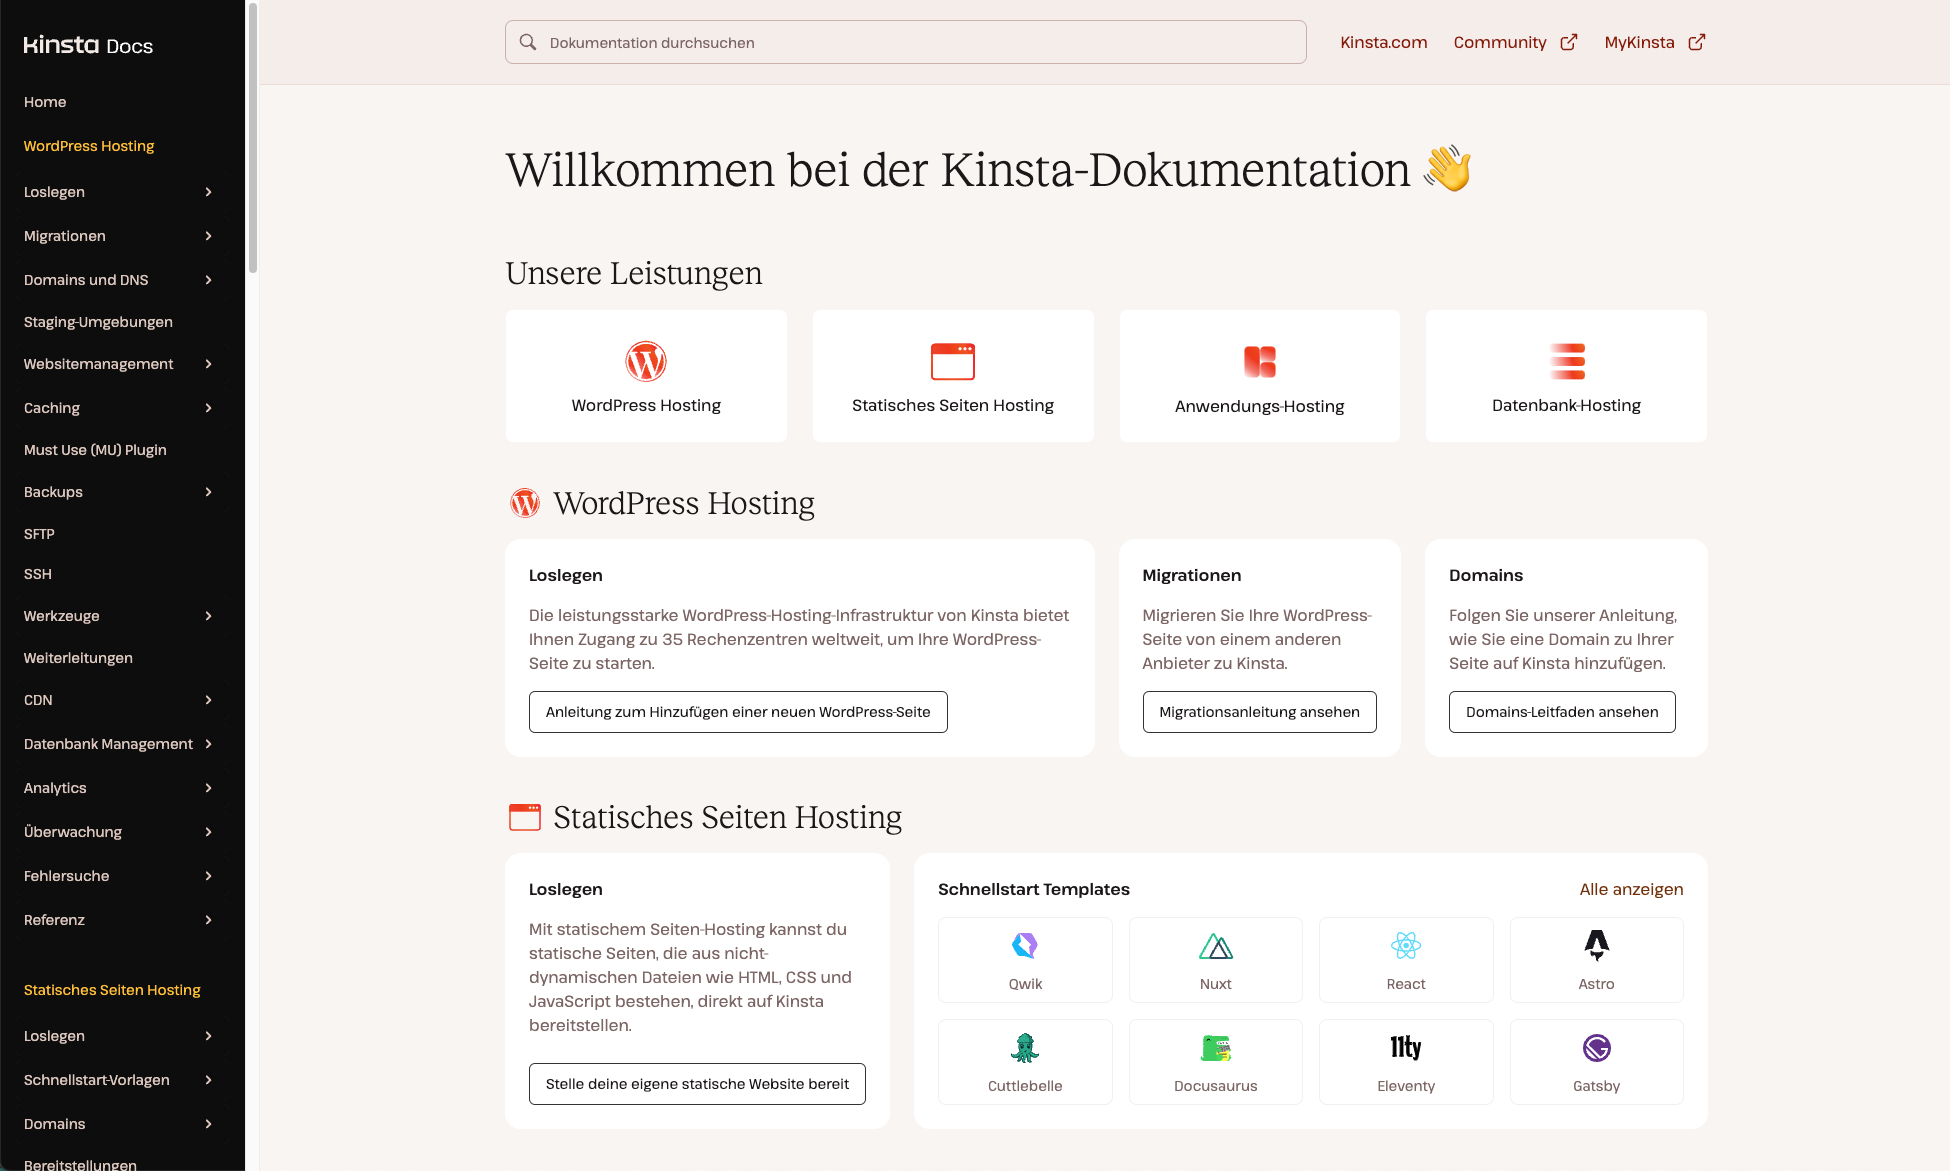Image resolution: width=1950 pixels, height=1171 pixels.
Task: Click the search magnifier icon
Action: (x=528, y=42)
